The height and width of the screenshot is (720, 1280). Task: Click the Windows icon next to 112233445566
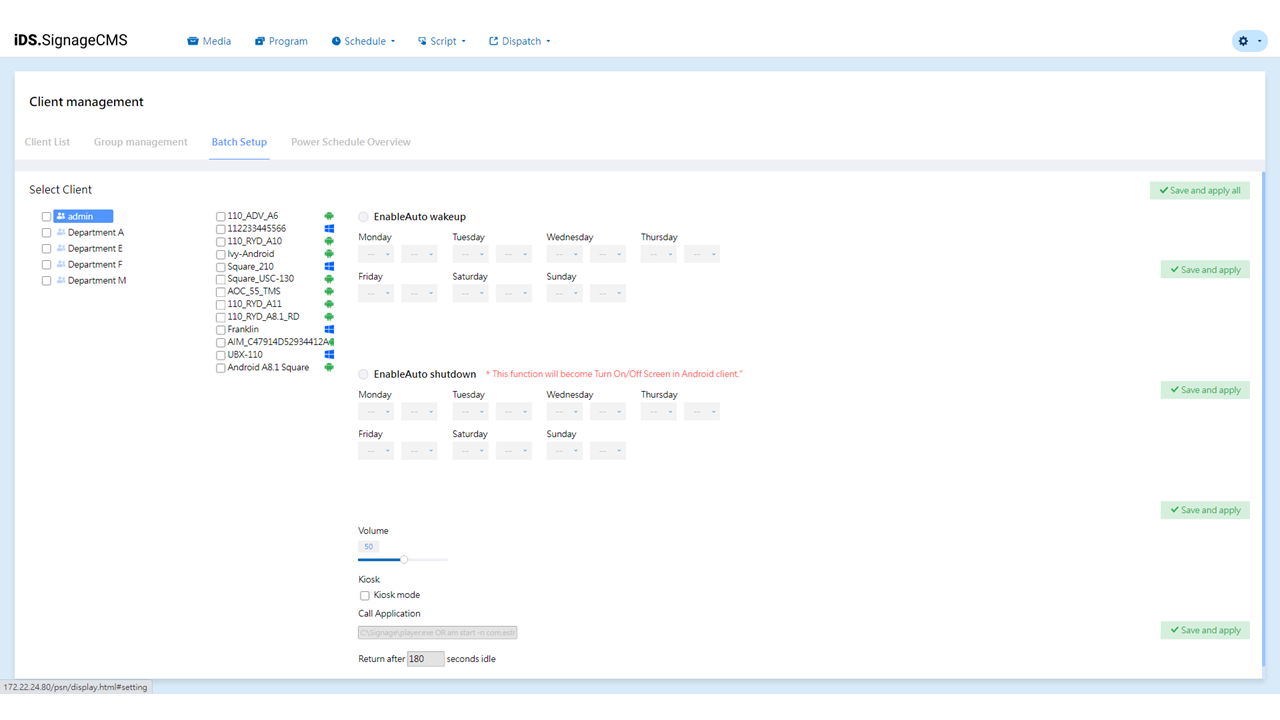329,229
